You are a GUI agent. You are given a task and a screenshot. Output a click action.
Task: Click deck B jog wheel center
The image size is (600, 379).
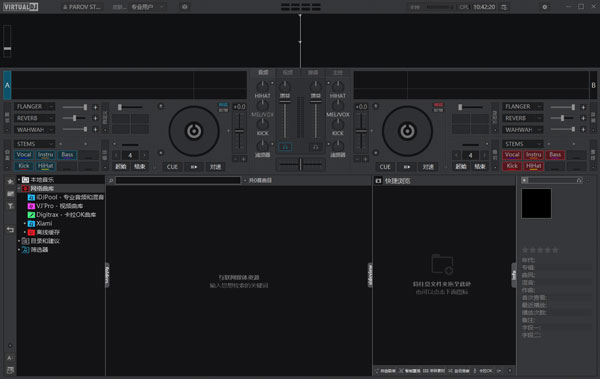tap(407, 131)
